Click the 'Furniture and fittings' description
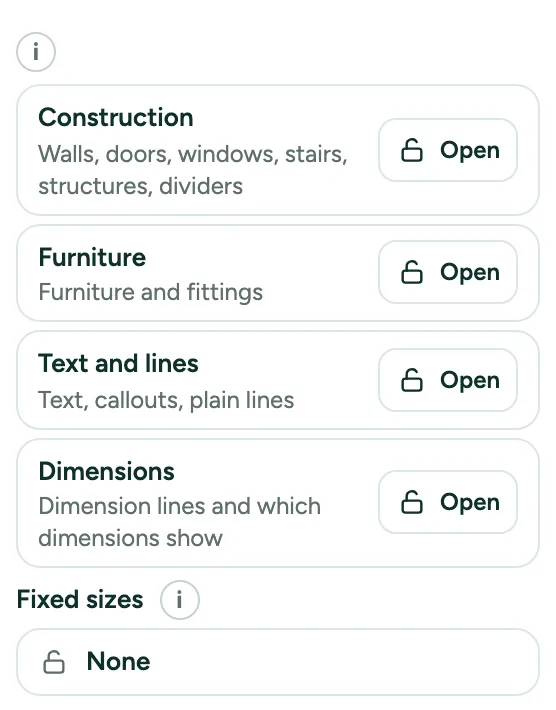Image resolution: width=556 pixels, height=710 pixels. click(150, 292)
